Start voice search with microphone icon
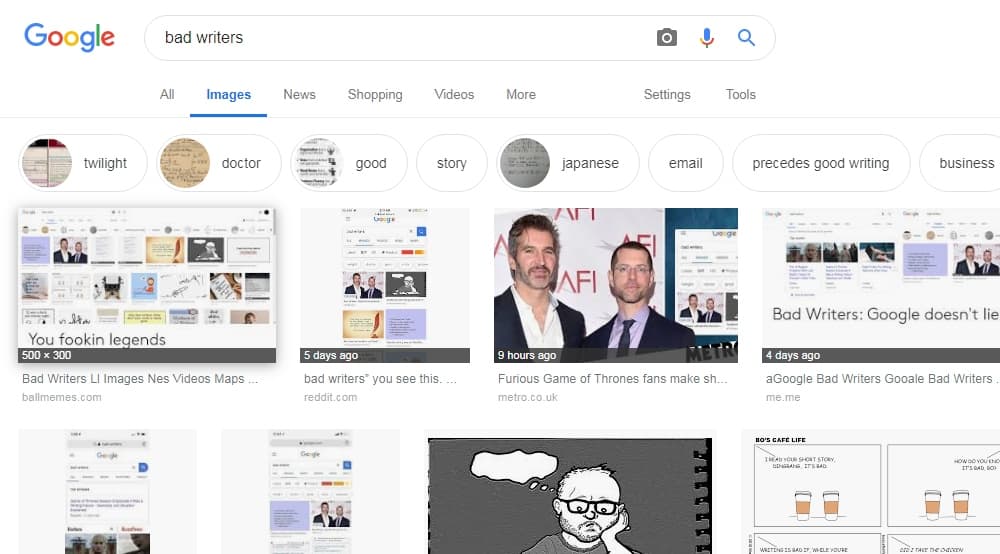 pos(707,38)
